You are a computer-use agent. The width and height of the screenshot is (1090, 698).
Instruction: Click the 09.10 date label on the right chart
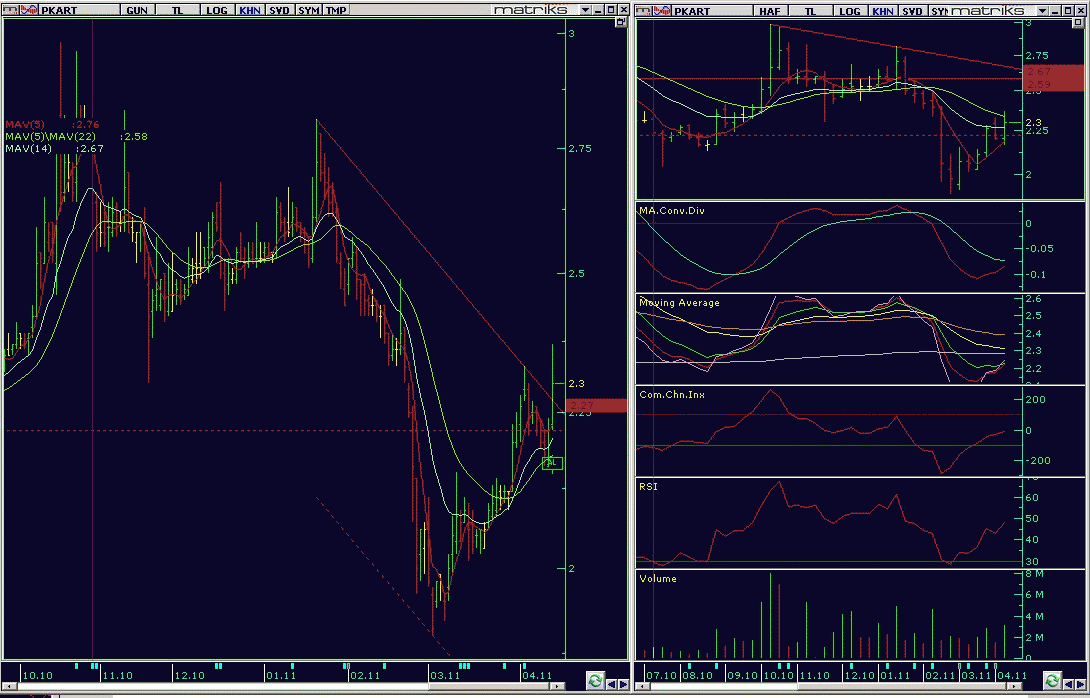(x=742, y=675)
